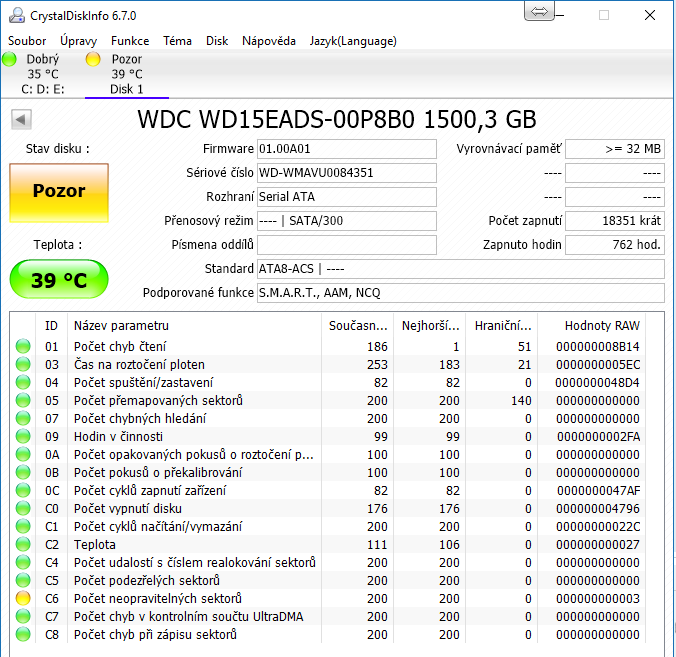Viewport: 676px width, 657px height.
Task: Click green status icon for attribute C5
Action: (x=23, y=580)
